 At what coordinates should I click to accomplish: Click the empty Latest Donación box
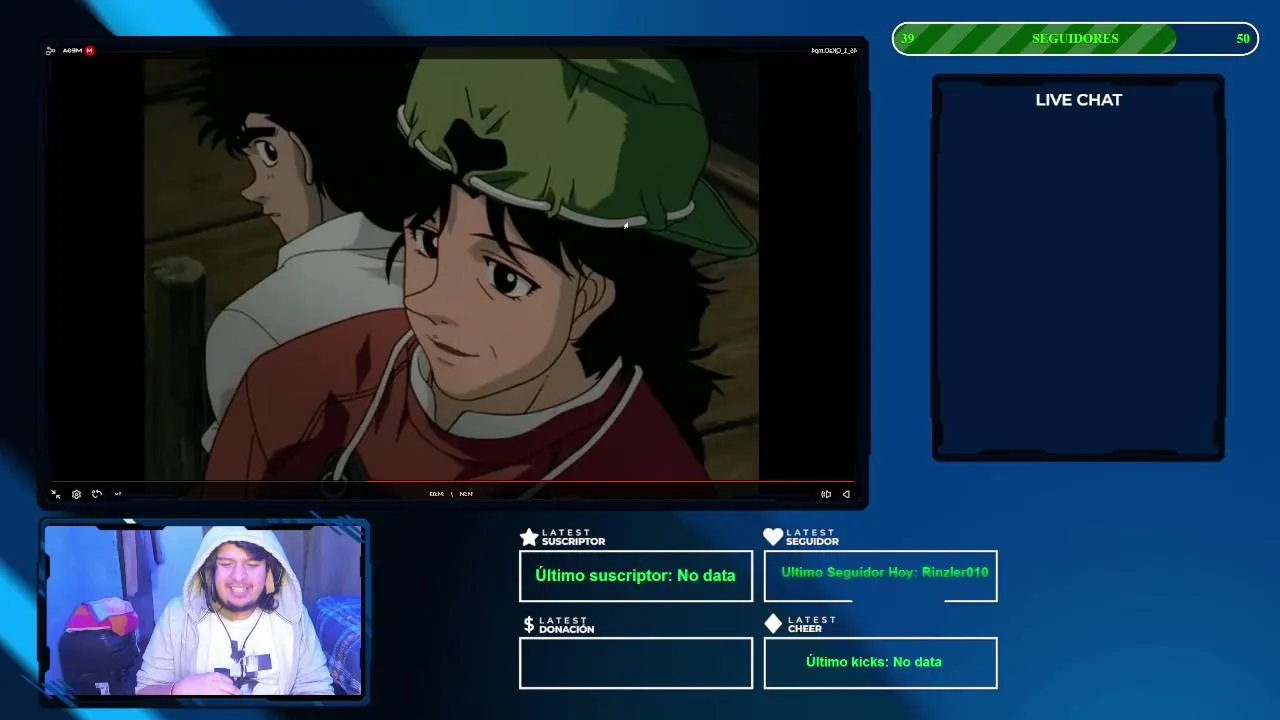tap(636, 663)
